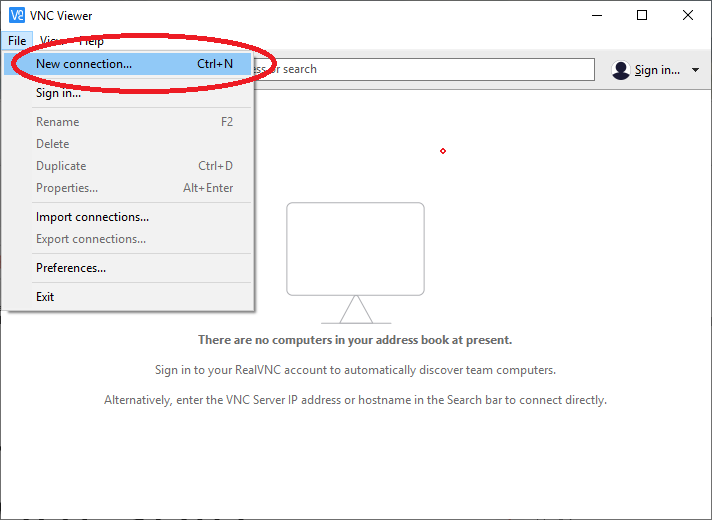Choose Exit in the File menu
Screen dimensions: 712x520
point(128,297)
